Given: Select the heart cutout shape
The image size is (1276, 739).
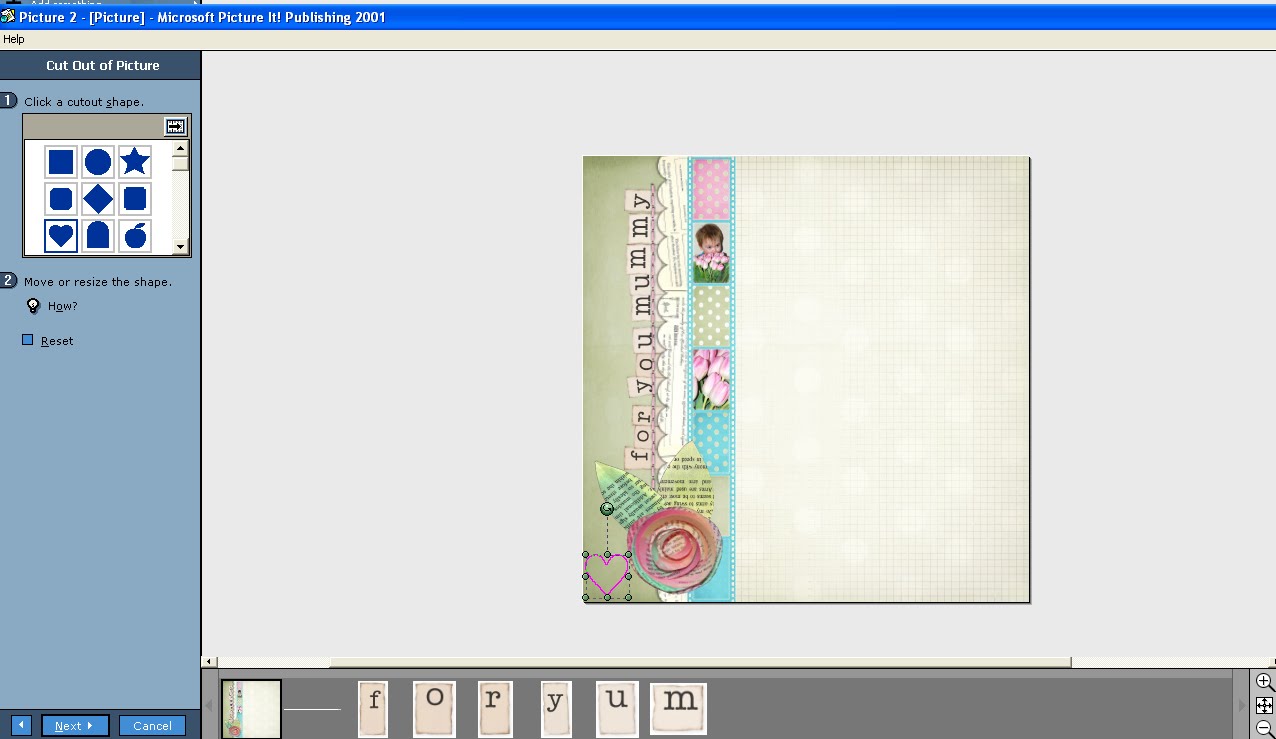Looking at the screenshot, I should 61,236.
